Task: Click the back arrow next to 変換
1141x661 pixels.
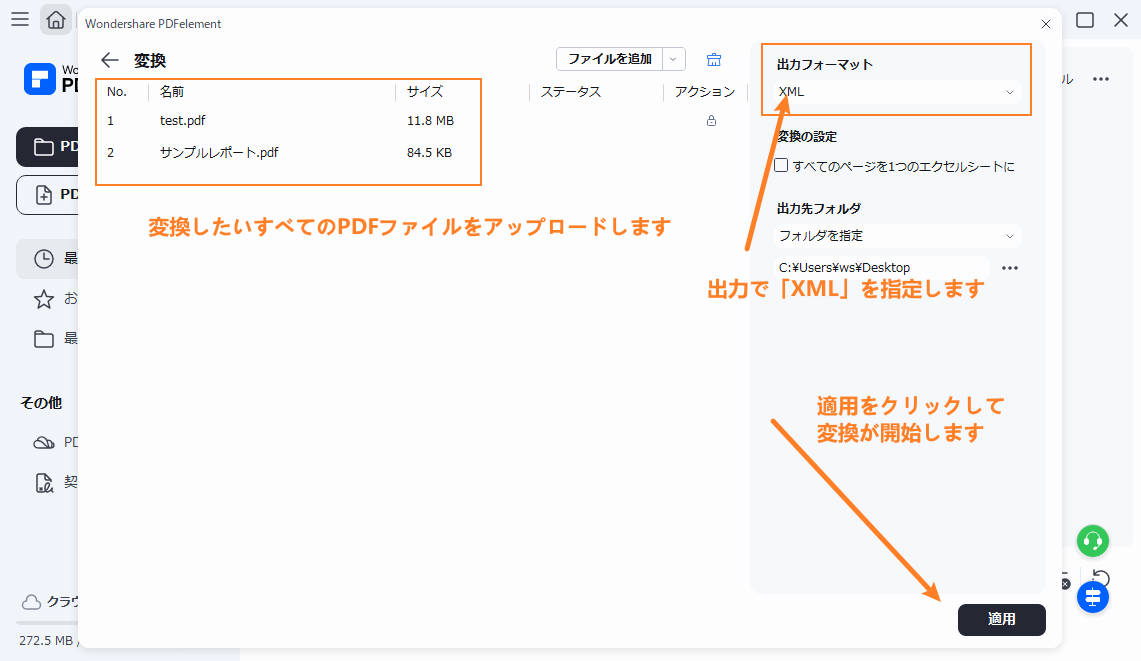Action: tap(109, 59)
